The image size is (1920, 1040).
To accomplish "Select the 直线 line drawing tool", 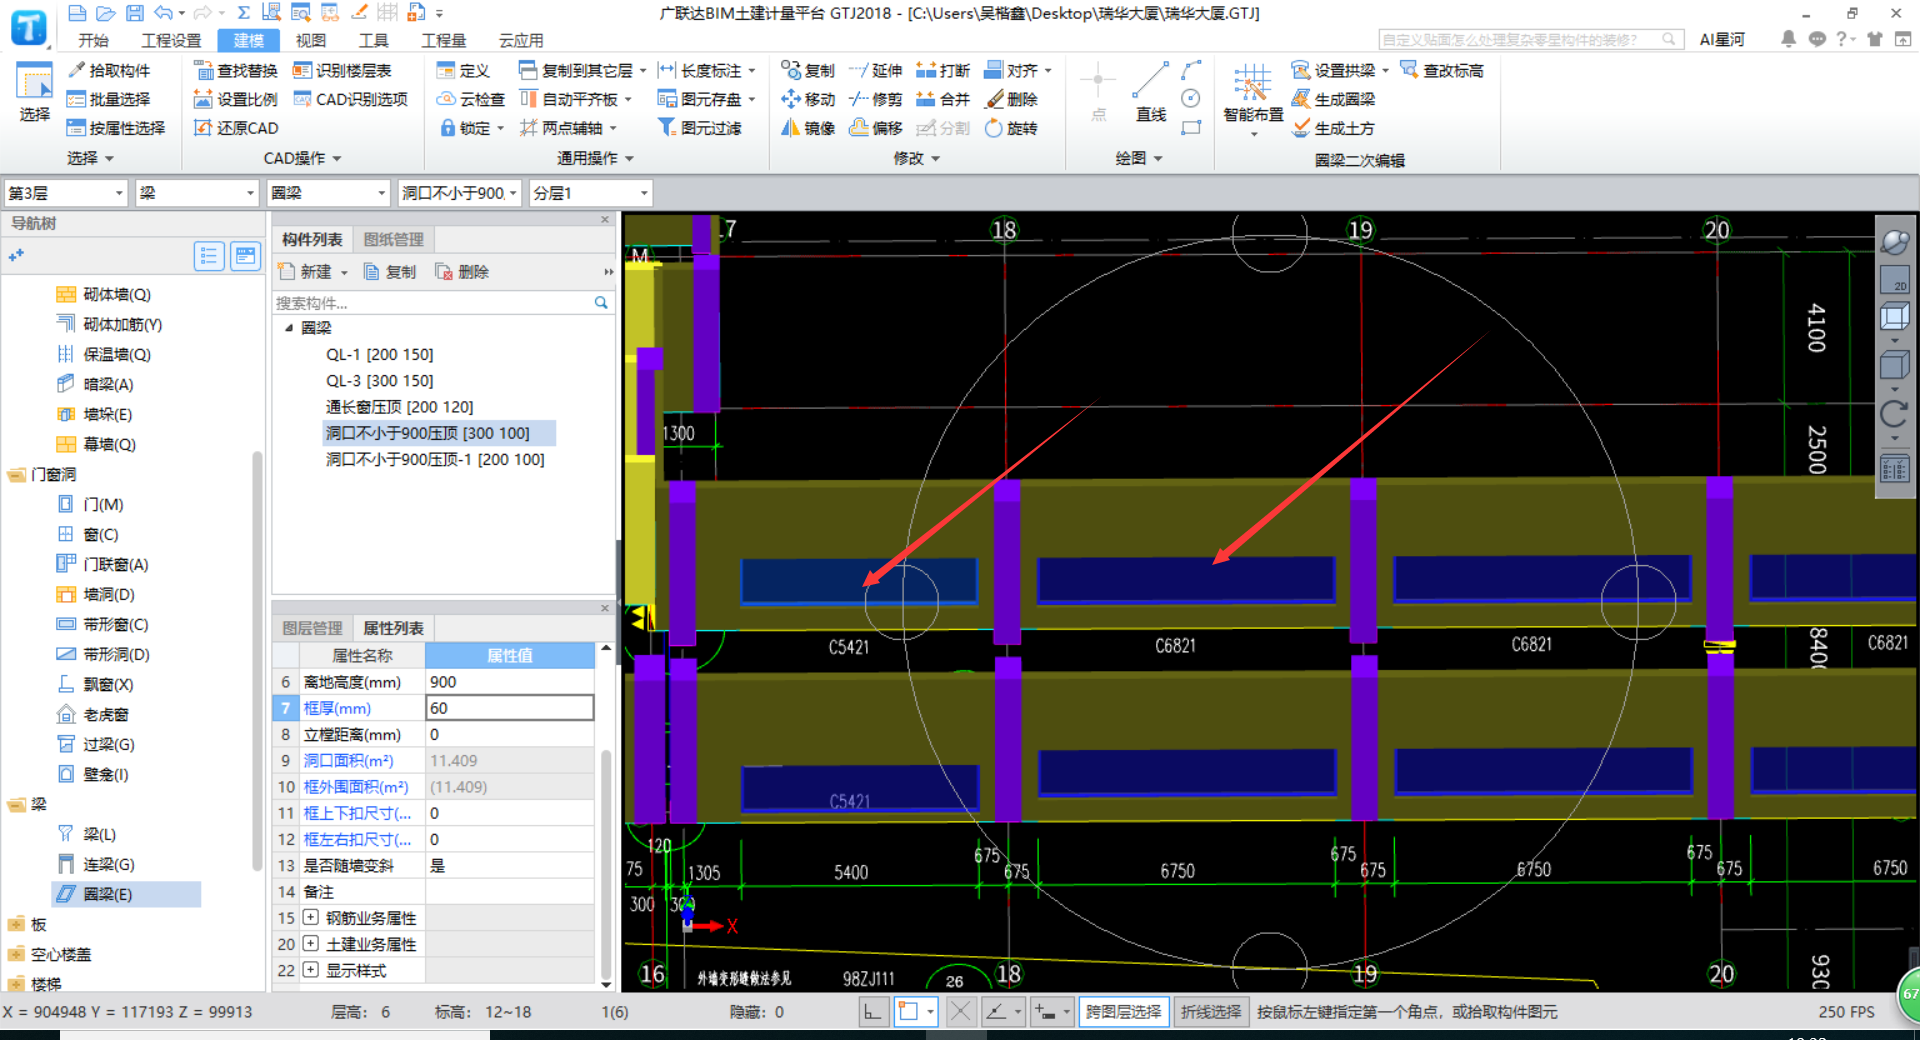I will [1151, 92].
